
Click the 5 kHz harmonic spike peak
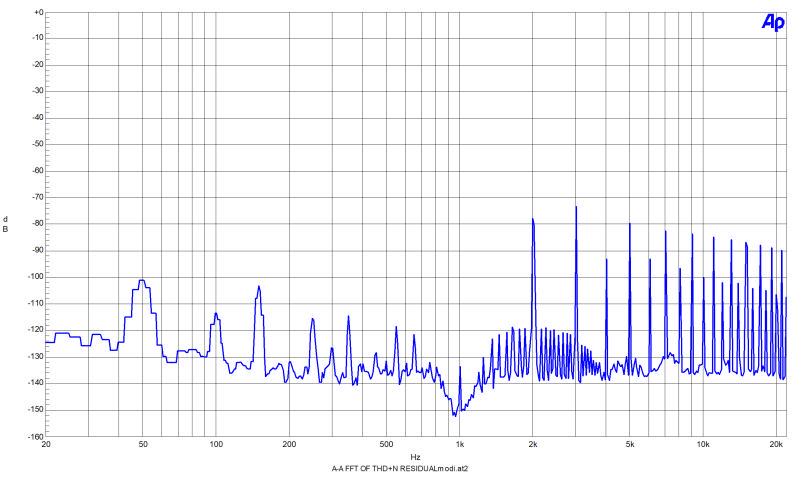[630, 223]
